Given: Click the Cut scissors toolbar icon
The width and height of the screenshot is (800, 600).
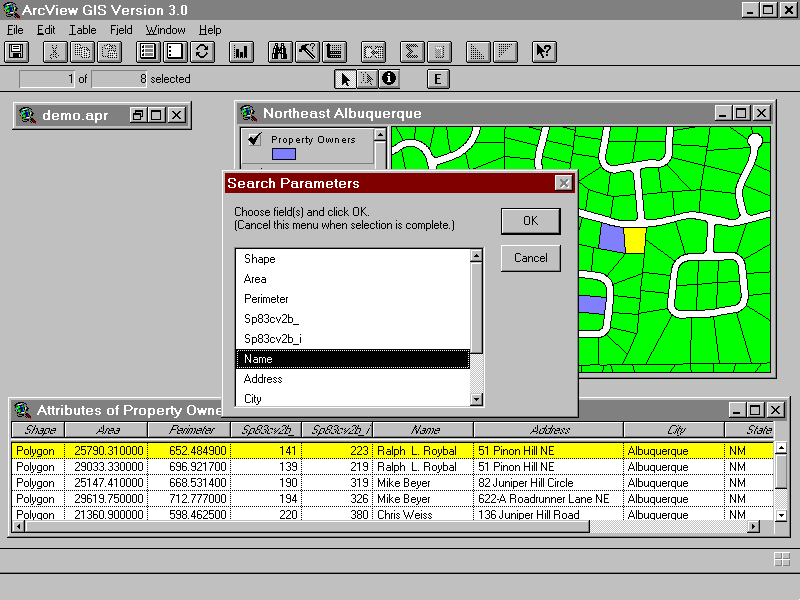Looking at the screenshot, I should (55, 52).
